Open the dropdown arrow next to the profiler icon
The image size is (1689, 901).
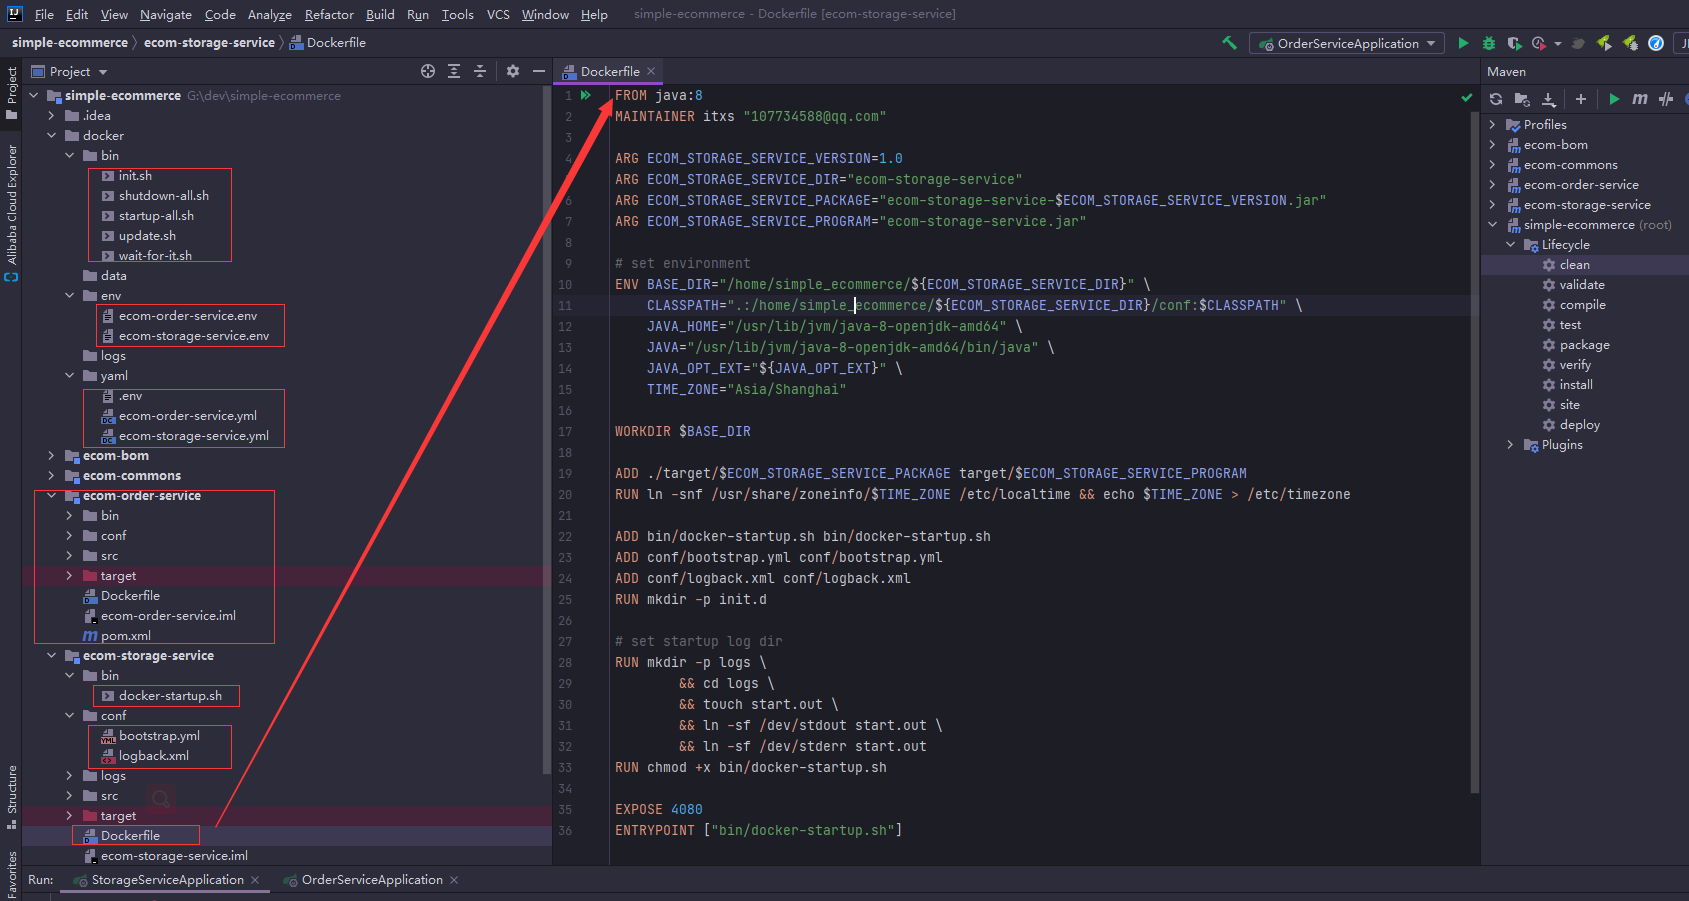tap(1558, 44)
